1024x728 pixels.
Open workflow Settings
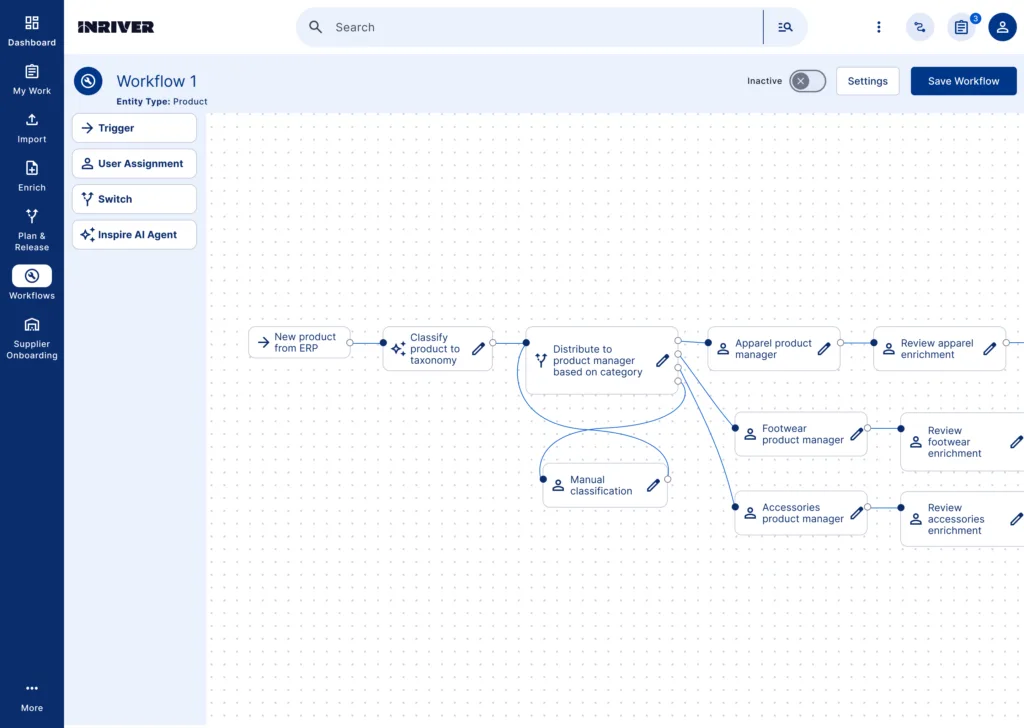pyautogui.click(x=867, y=81)
